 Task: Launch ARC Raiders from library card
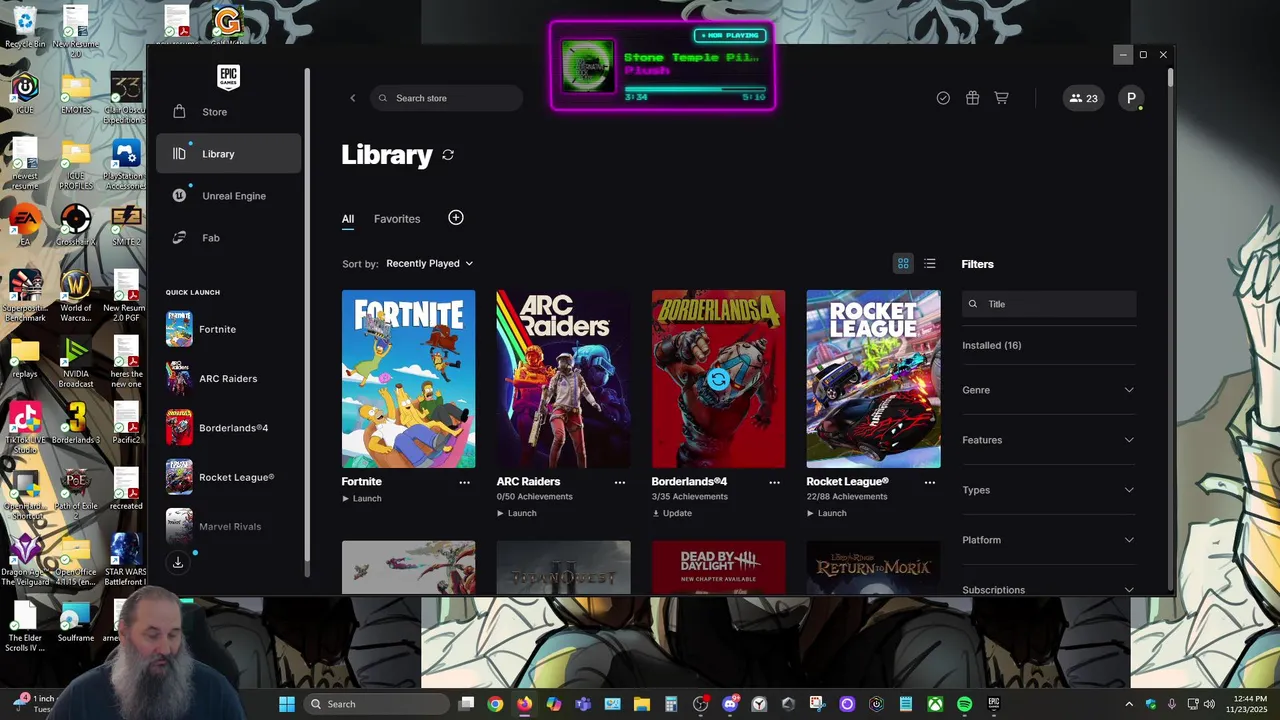pos(517,513)
